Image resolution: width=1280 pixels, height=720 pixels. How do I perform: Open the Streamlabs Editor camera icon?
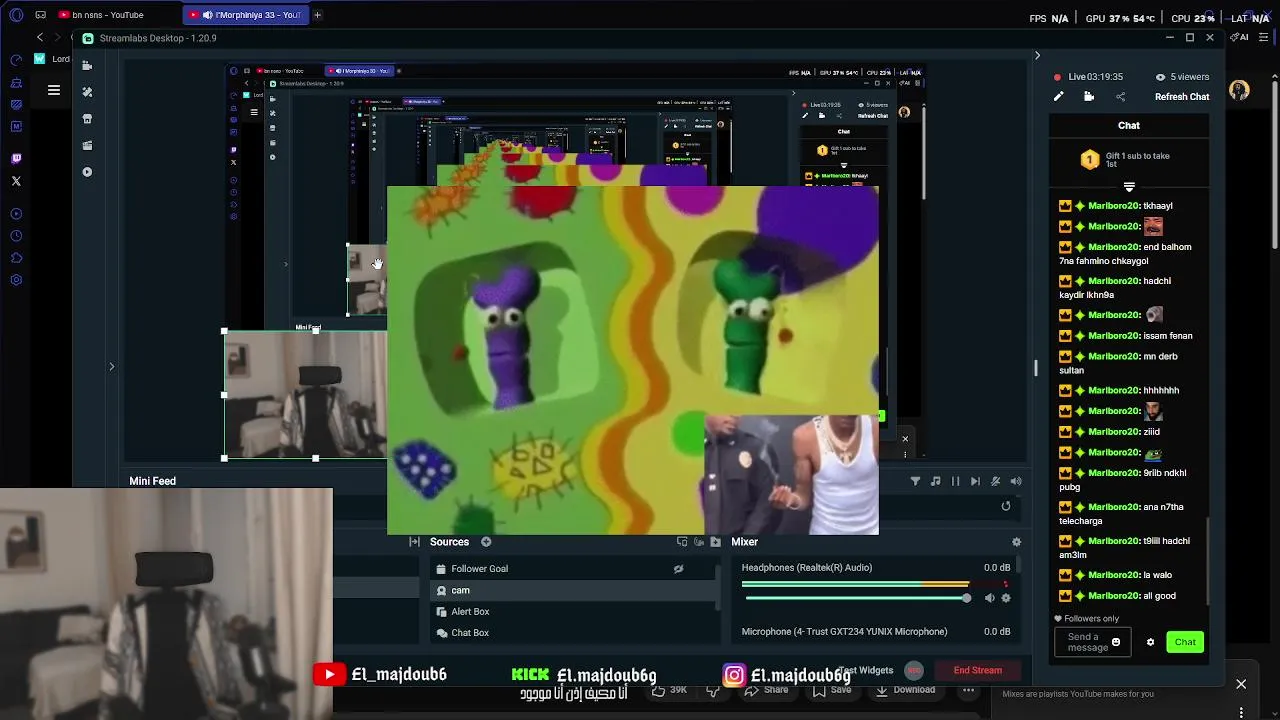pos(88,66)
